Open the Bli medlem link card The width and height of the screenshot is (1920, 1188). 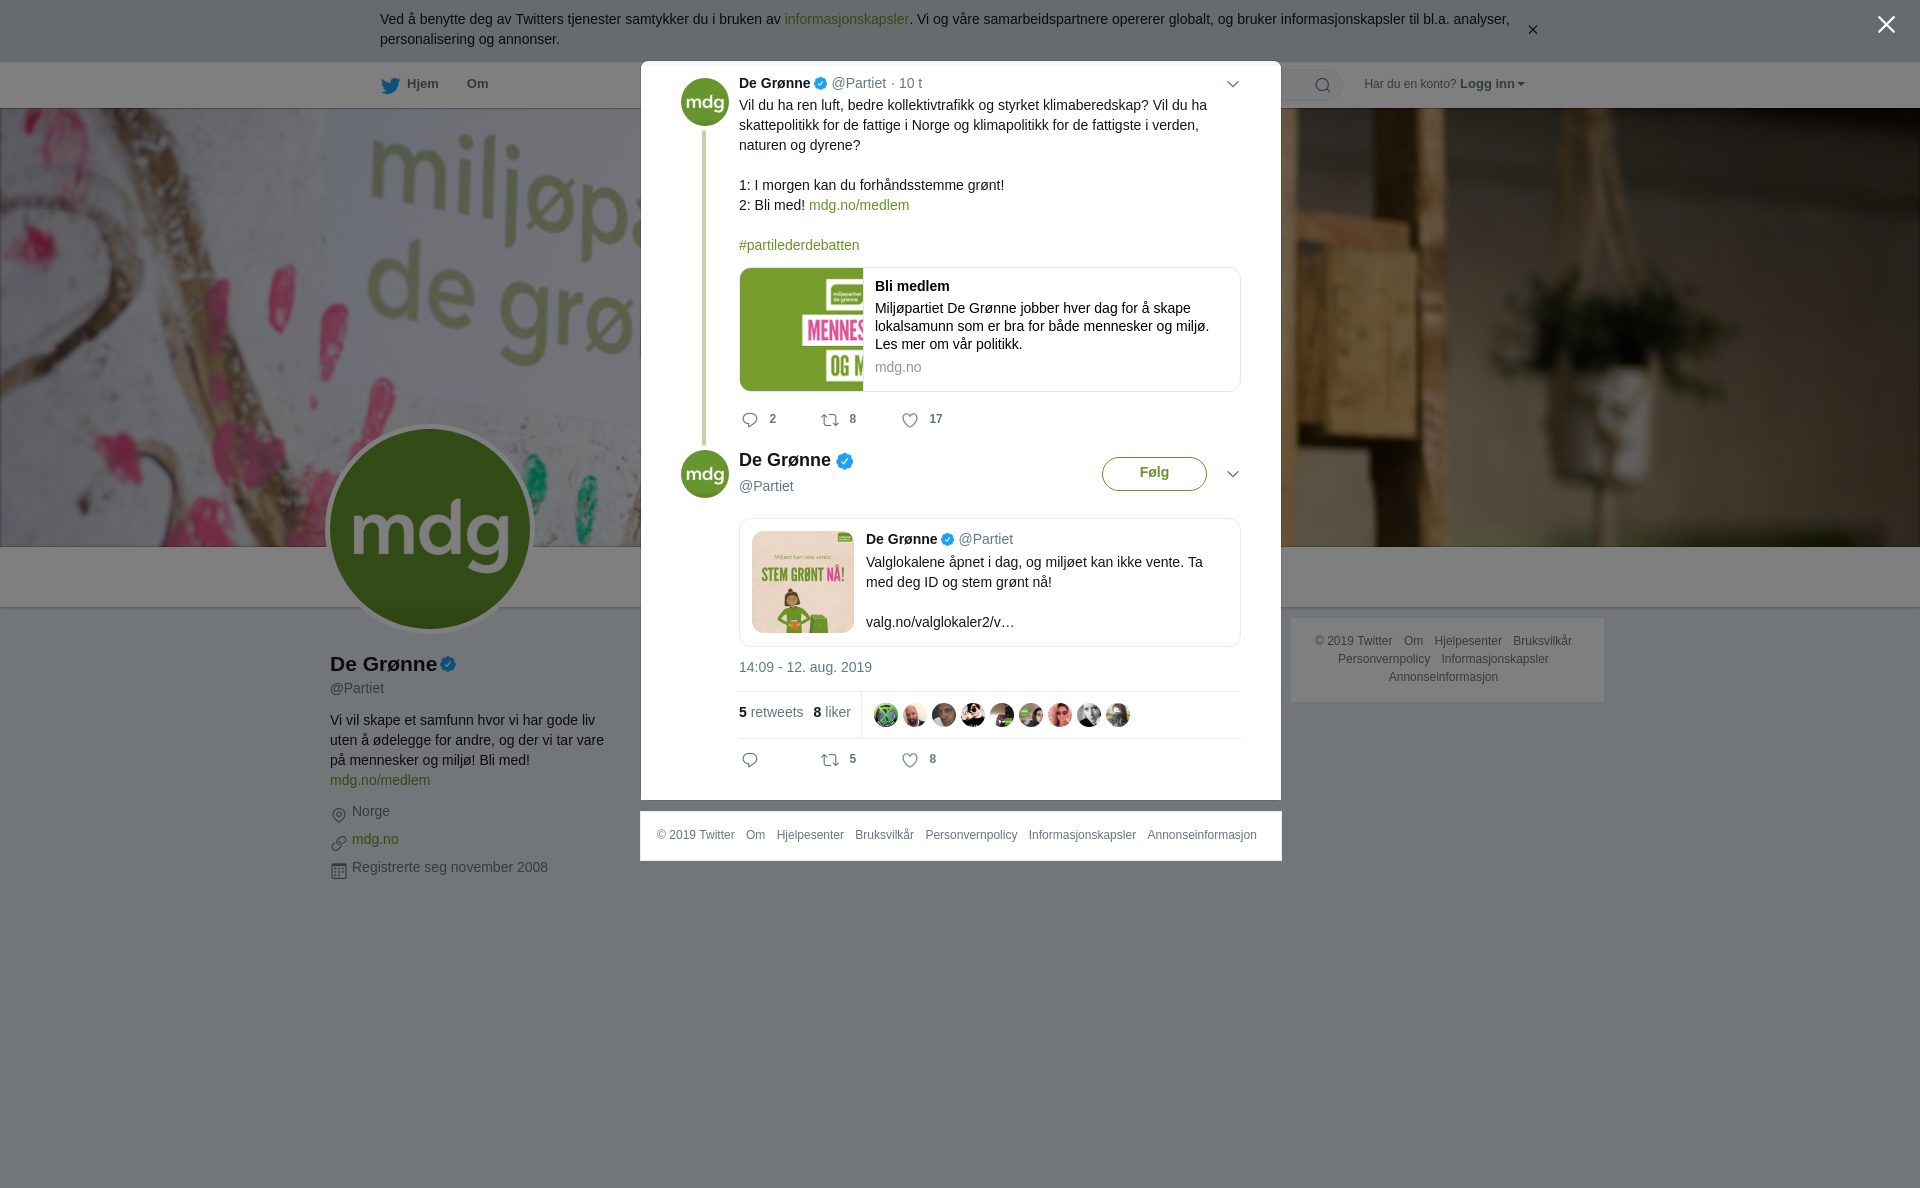(990, 329)
